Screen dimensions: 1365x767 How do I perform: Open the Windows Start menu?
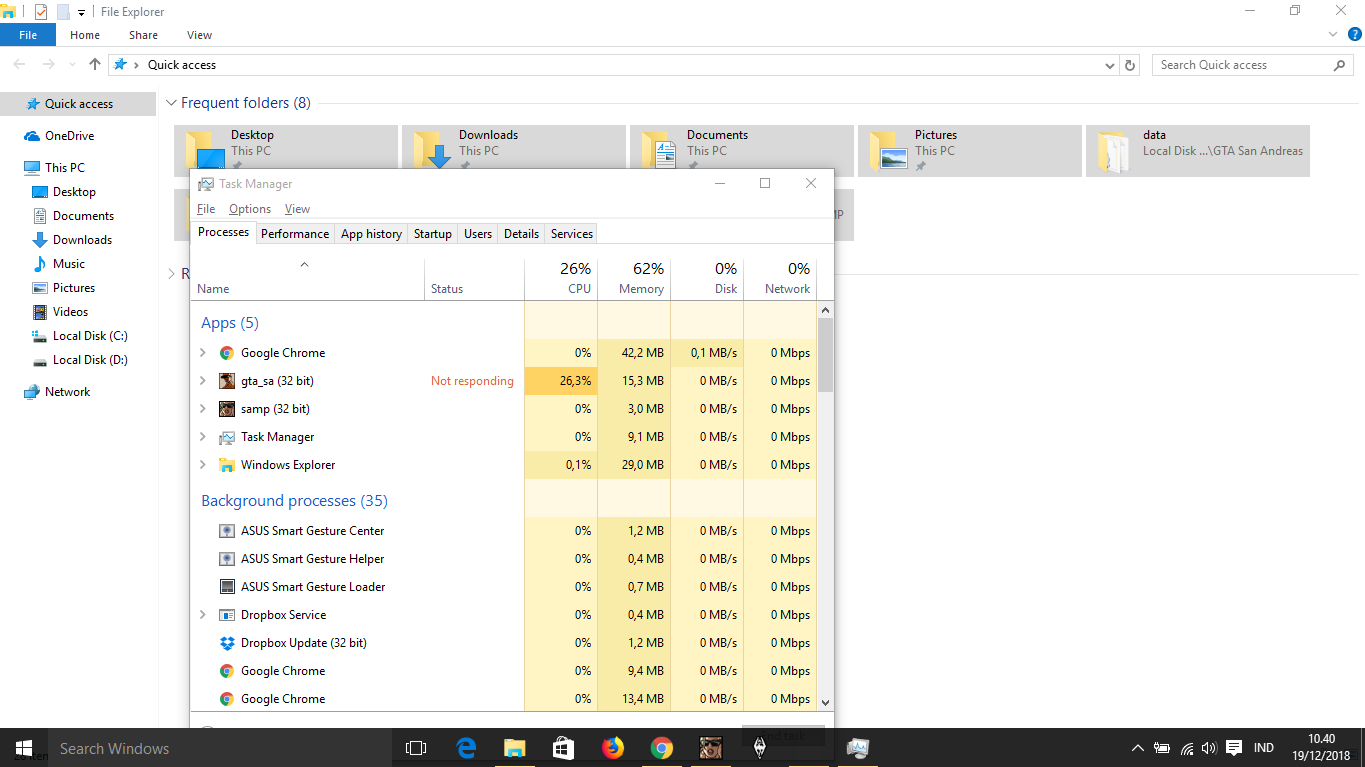(x=24, y=748)
